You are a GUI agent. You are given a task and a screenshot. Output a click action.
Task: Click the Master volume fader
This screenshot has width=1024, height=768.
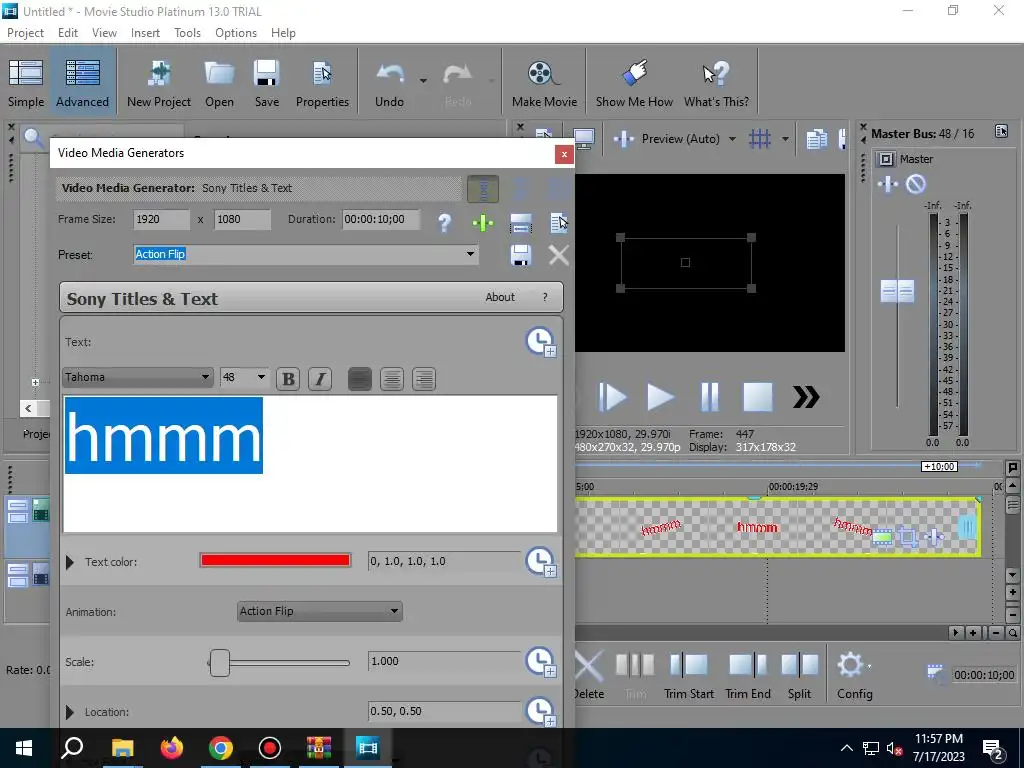[897, 291]
